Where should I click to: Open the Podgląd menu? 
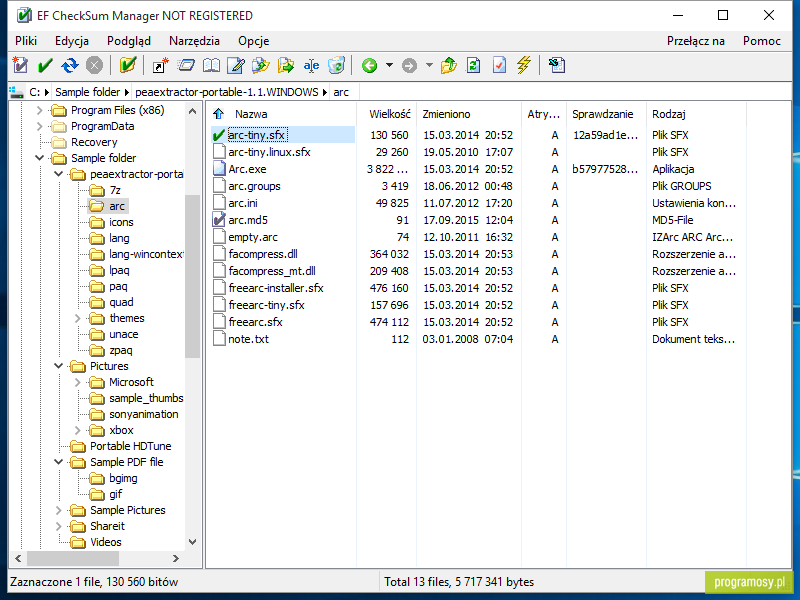point(129,41)
